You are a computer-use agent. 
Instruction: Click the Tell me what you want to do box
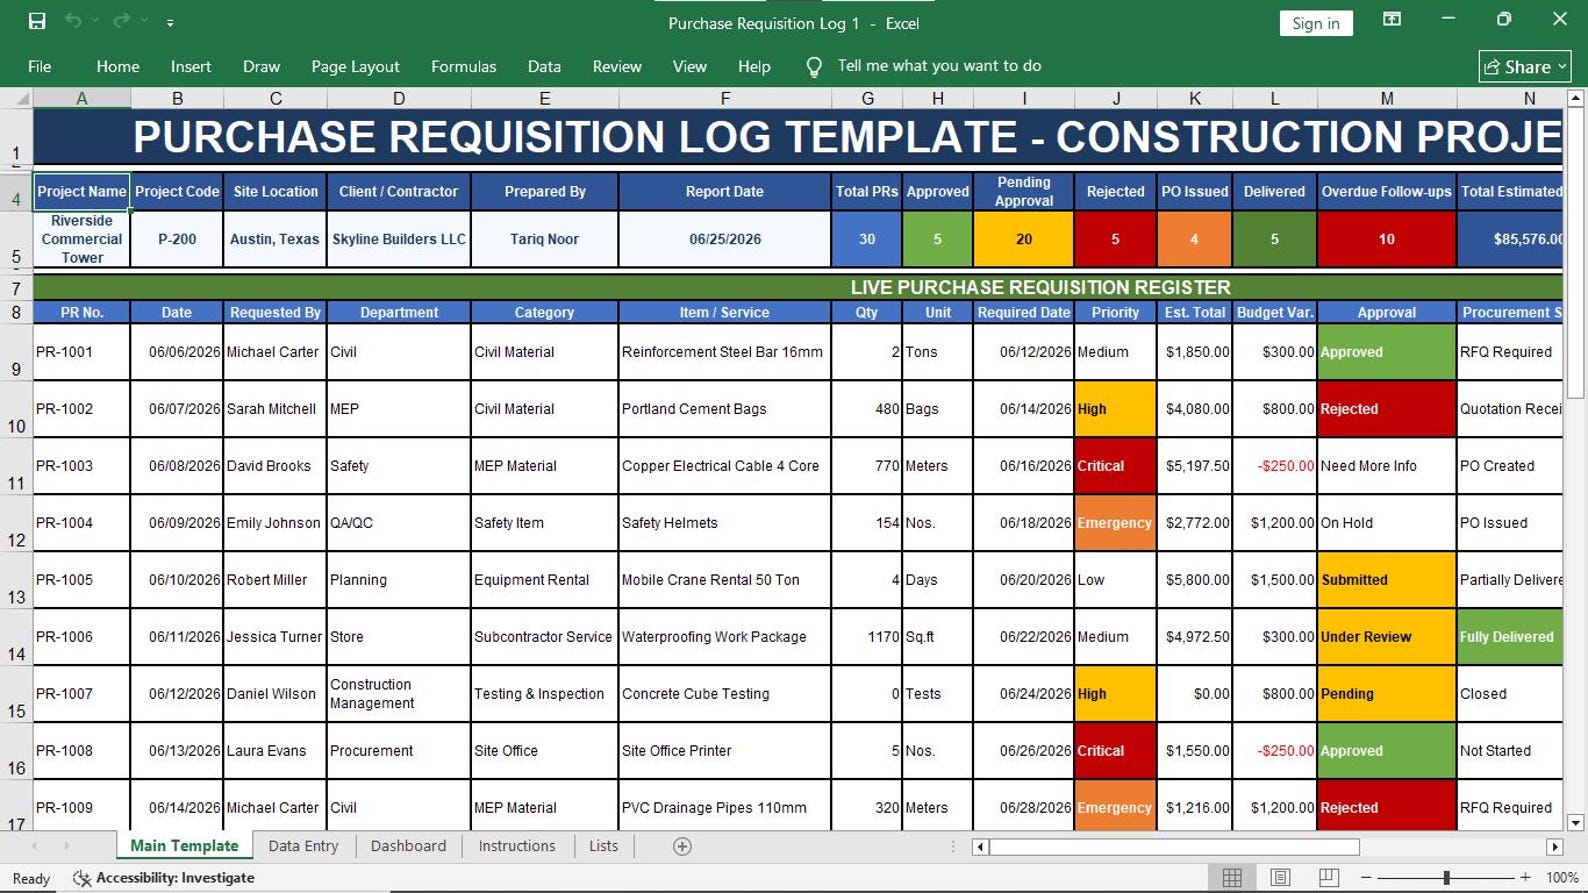pyautogui.click(x=939, y=66)
